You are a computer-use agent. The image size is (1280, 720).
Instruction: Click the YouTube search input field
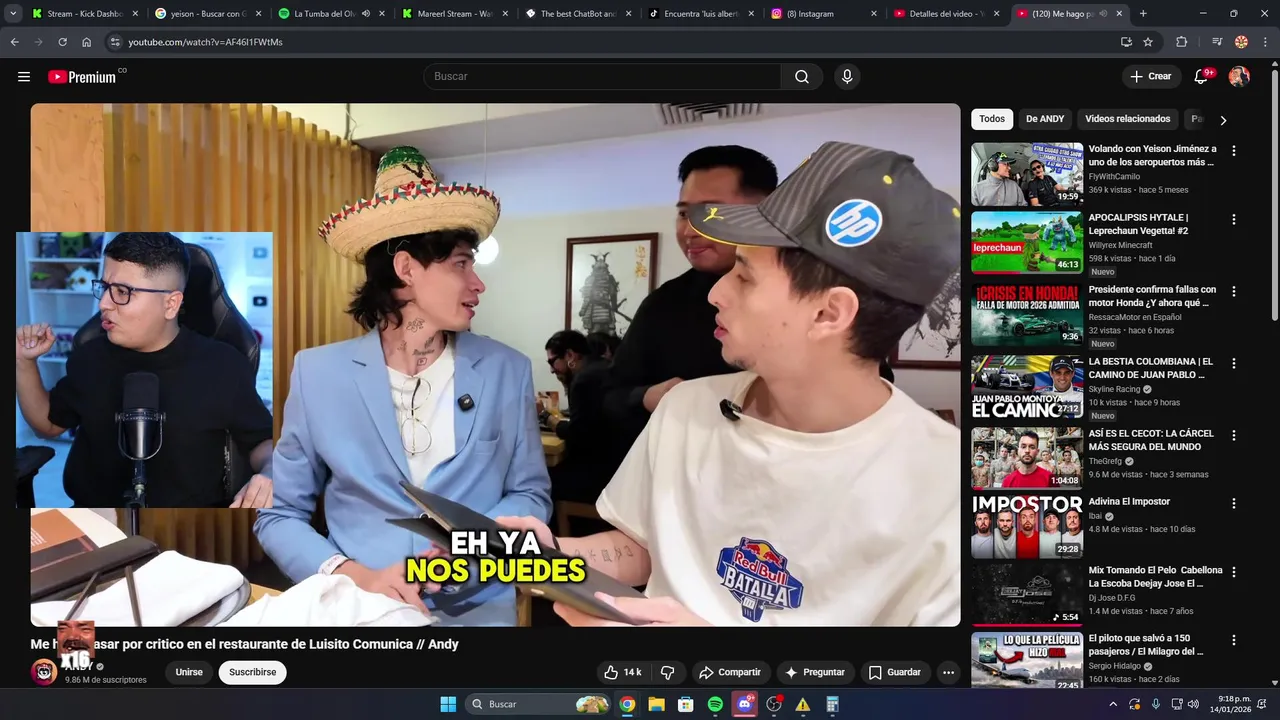tap(602, 77)
